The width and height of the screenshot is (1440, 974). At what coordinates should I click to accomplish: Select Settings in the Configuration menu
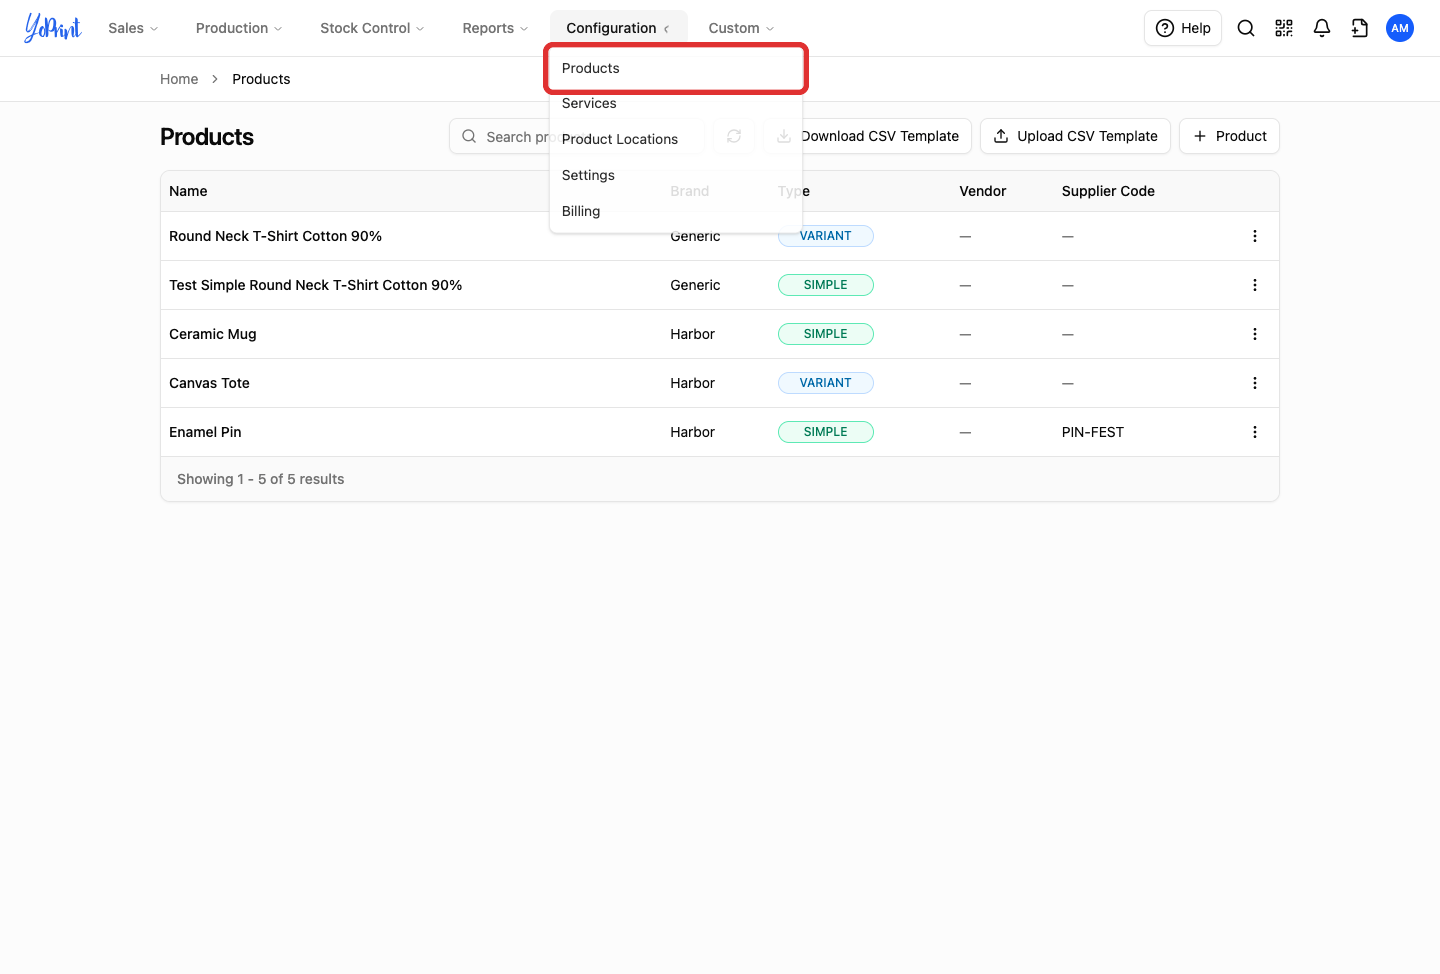[676, 175]
